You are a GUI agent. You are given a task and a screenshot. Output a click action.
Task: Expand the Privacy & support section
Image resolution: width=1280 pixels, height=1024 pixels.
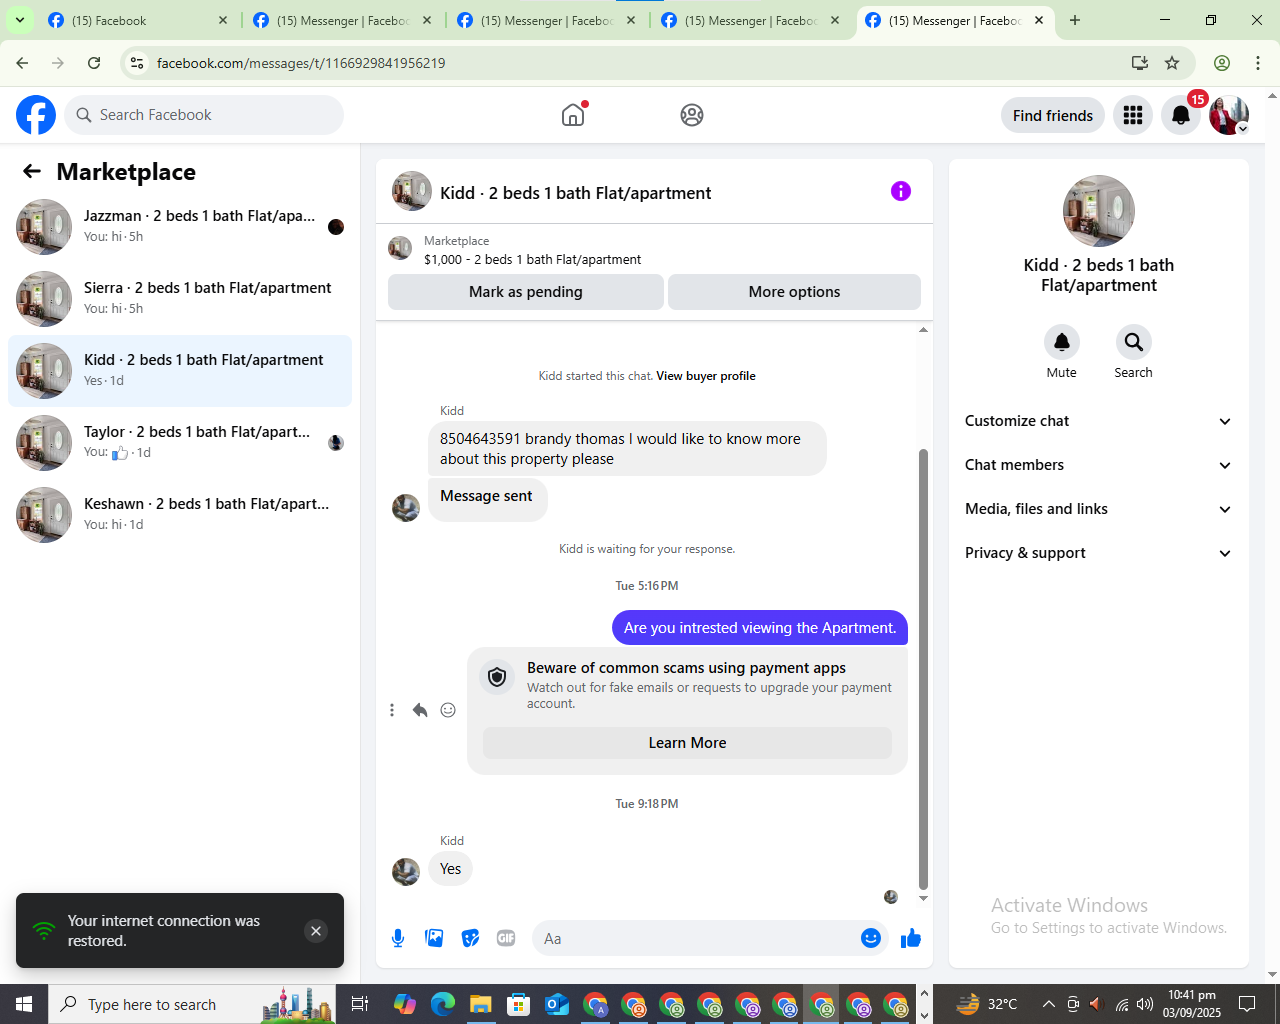click(1099, 553)
